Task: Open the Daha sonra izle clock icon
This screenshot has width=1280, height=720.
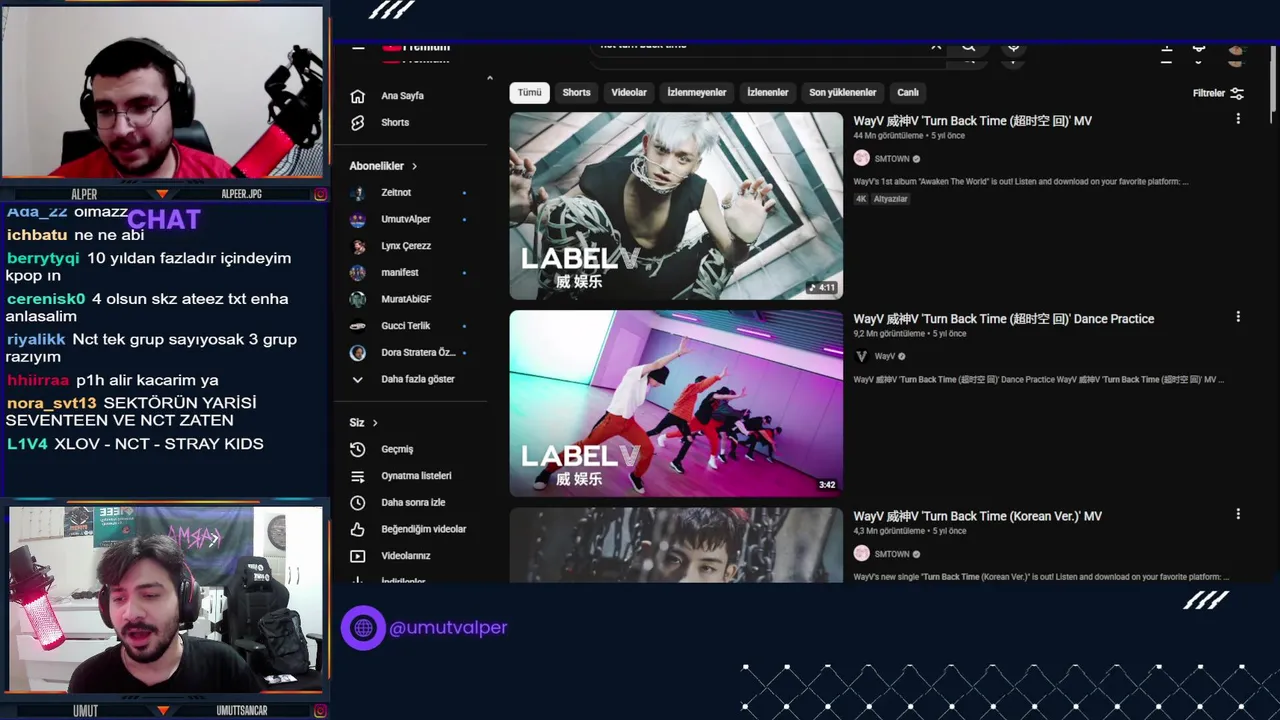Action: [358, 502]
